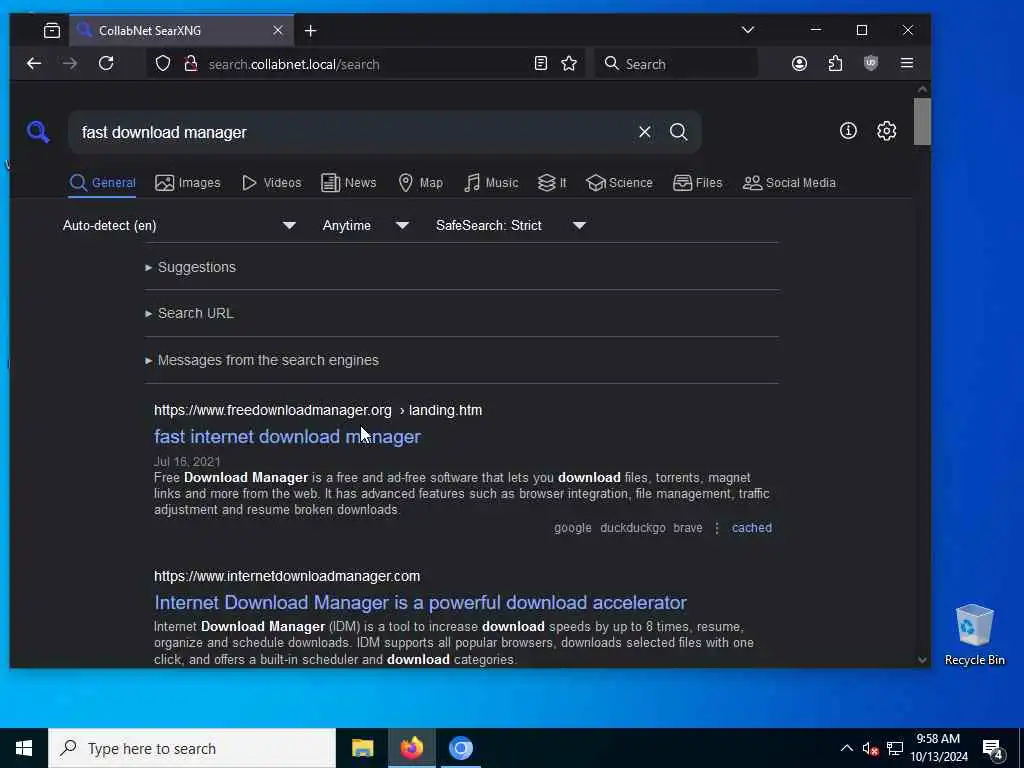The height and width of the screenshot is (768, 1024).
Task: Toggle reader view icon in address bar
Action: (541, 63)
